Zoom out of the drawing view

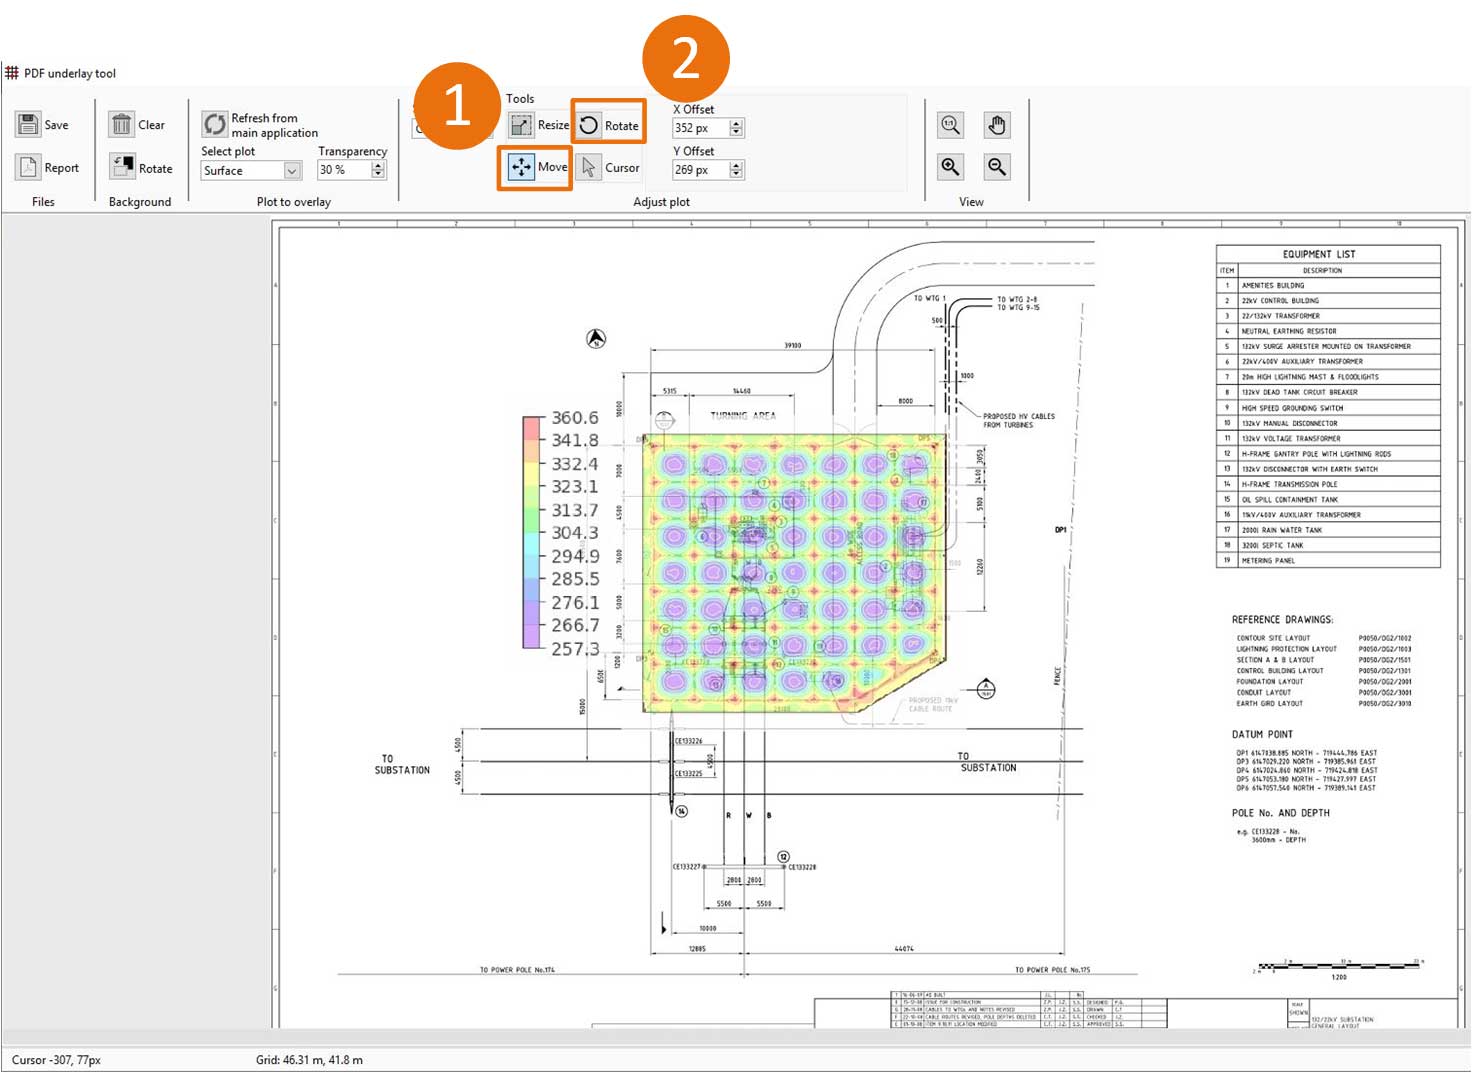[x=995, y=166]
